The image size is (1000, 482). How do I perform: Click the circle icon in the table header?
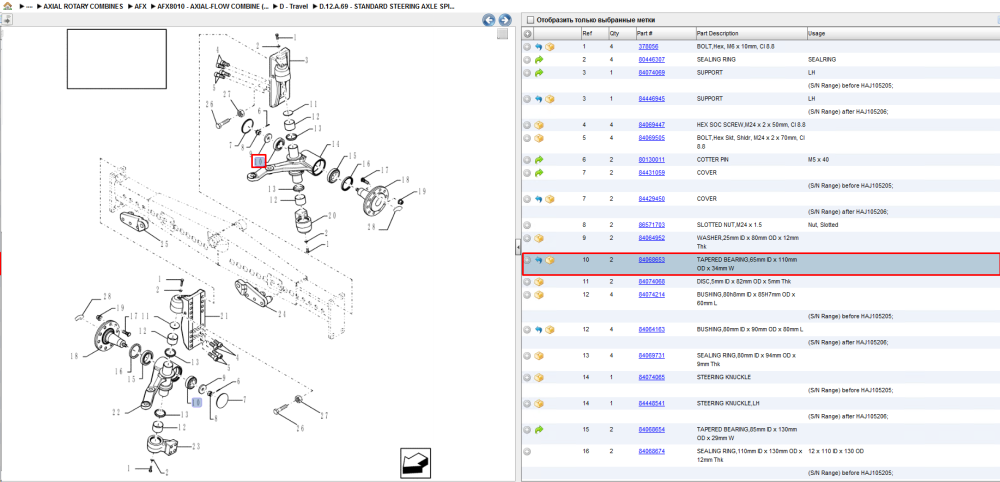pyautogui.click(x=527, y=34)
